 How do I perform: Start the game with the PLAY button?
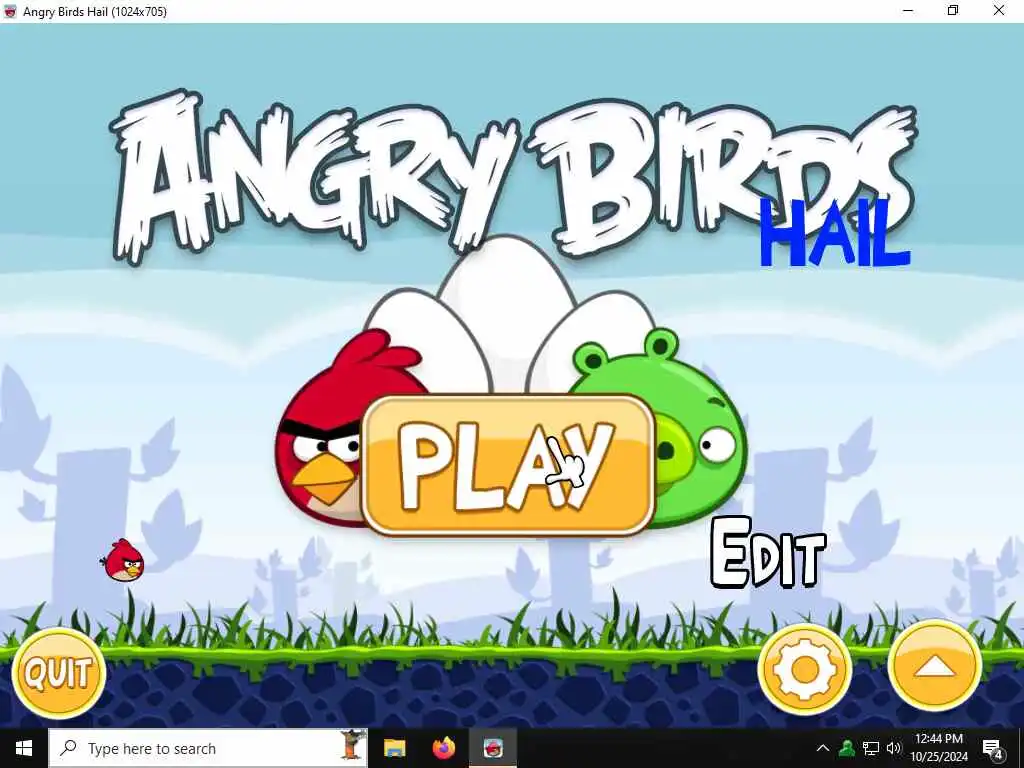coord(508,465)
